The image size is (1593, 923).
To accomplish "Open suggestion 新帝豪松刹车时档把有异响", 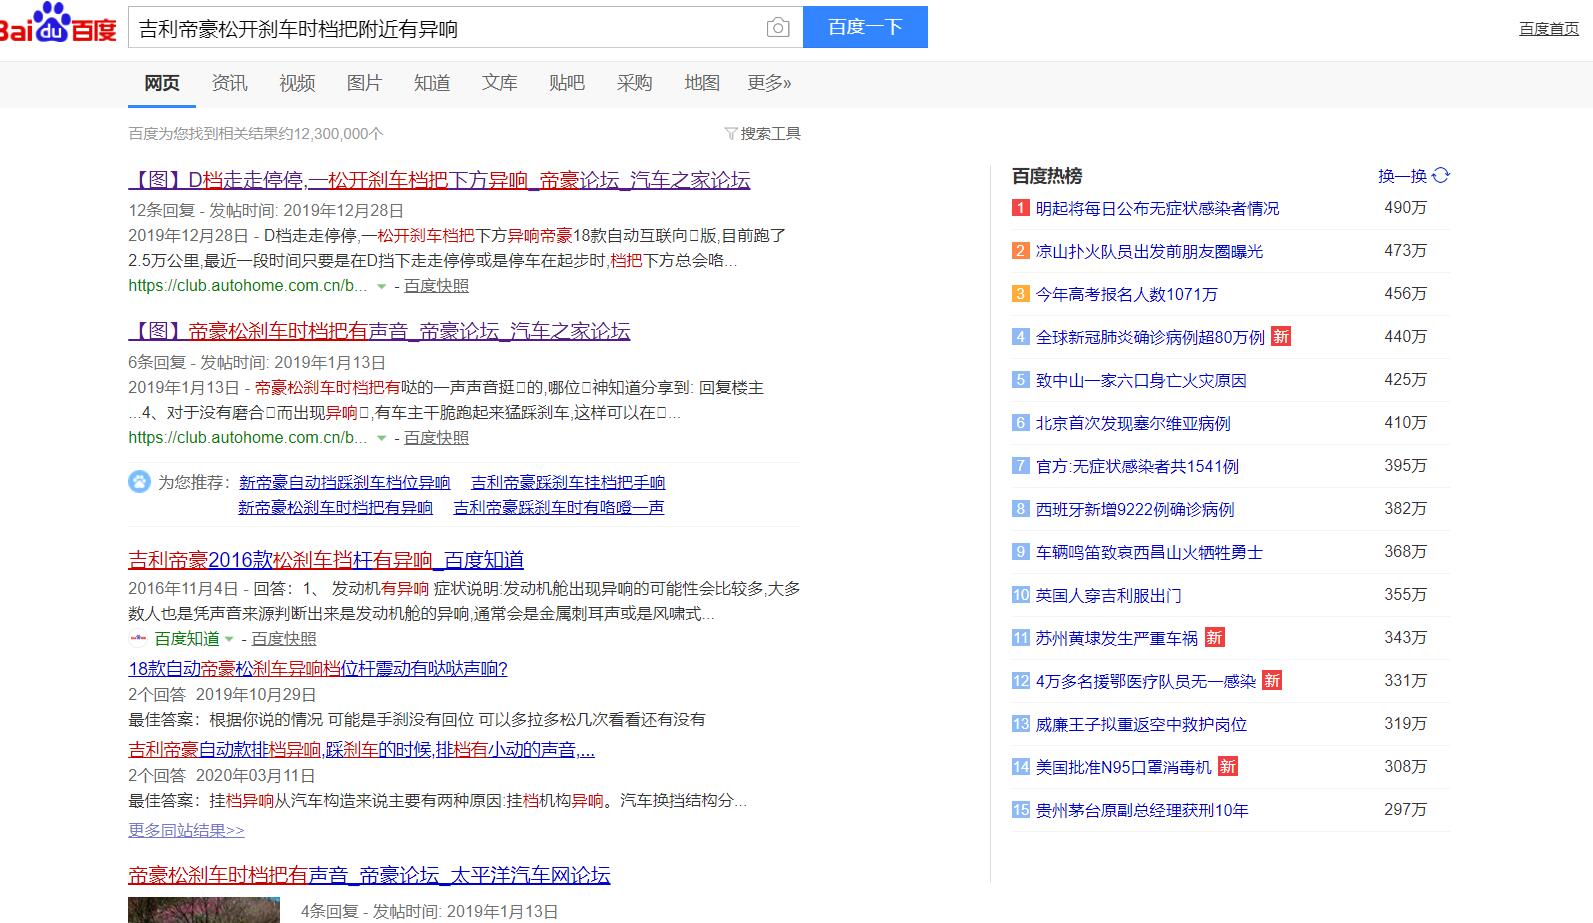I will point(336,508).
